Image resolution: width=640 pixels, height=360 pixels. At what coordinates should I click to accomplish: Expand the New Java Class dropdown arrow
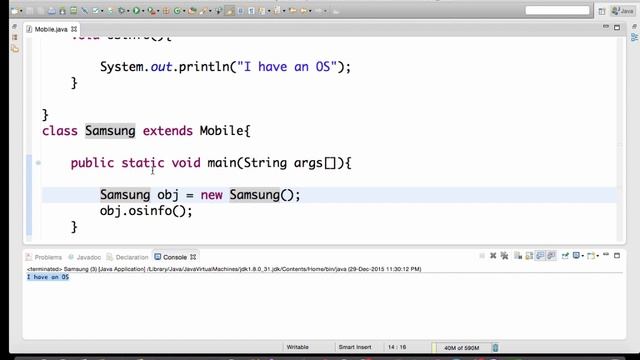click(184, 11)
